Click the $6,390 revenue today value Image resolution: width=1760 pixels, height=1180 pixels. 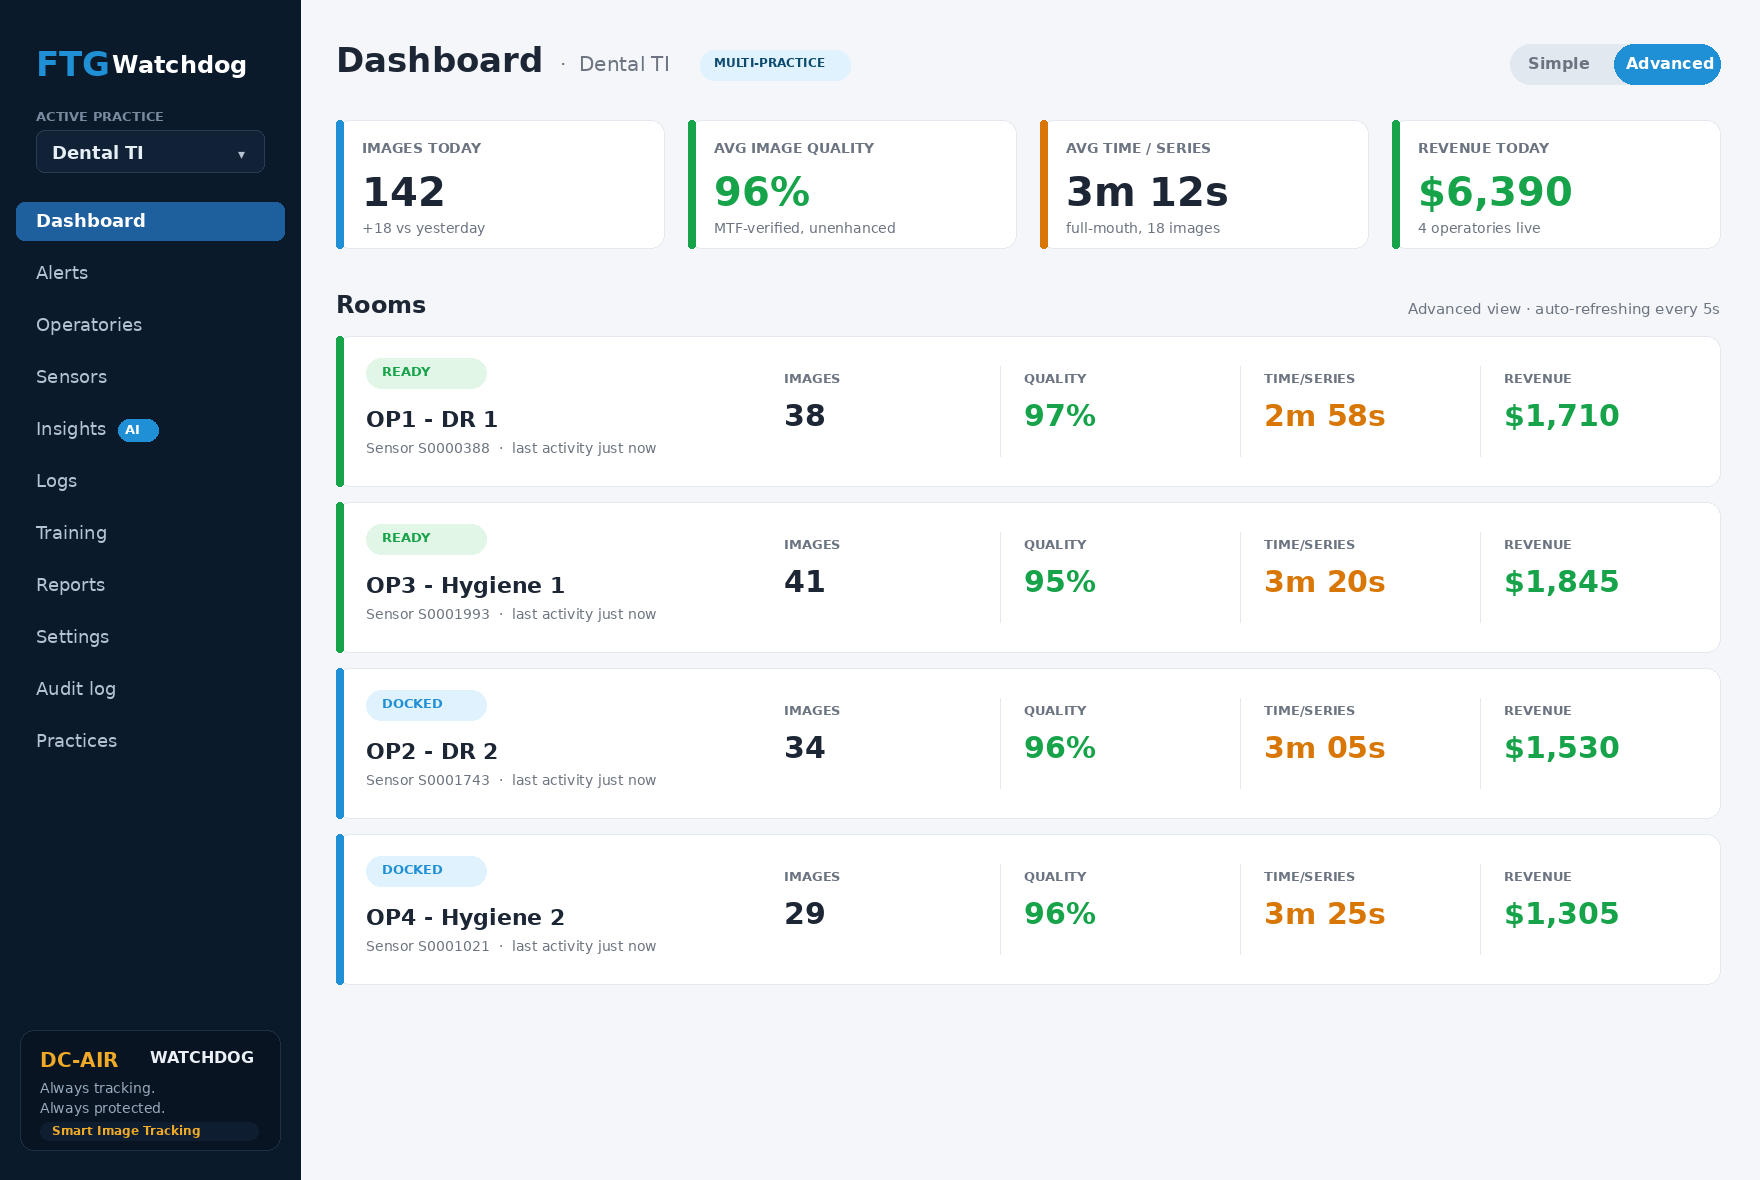(x=1495, y=192)
